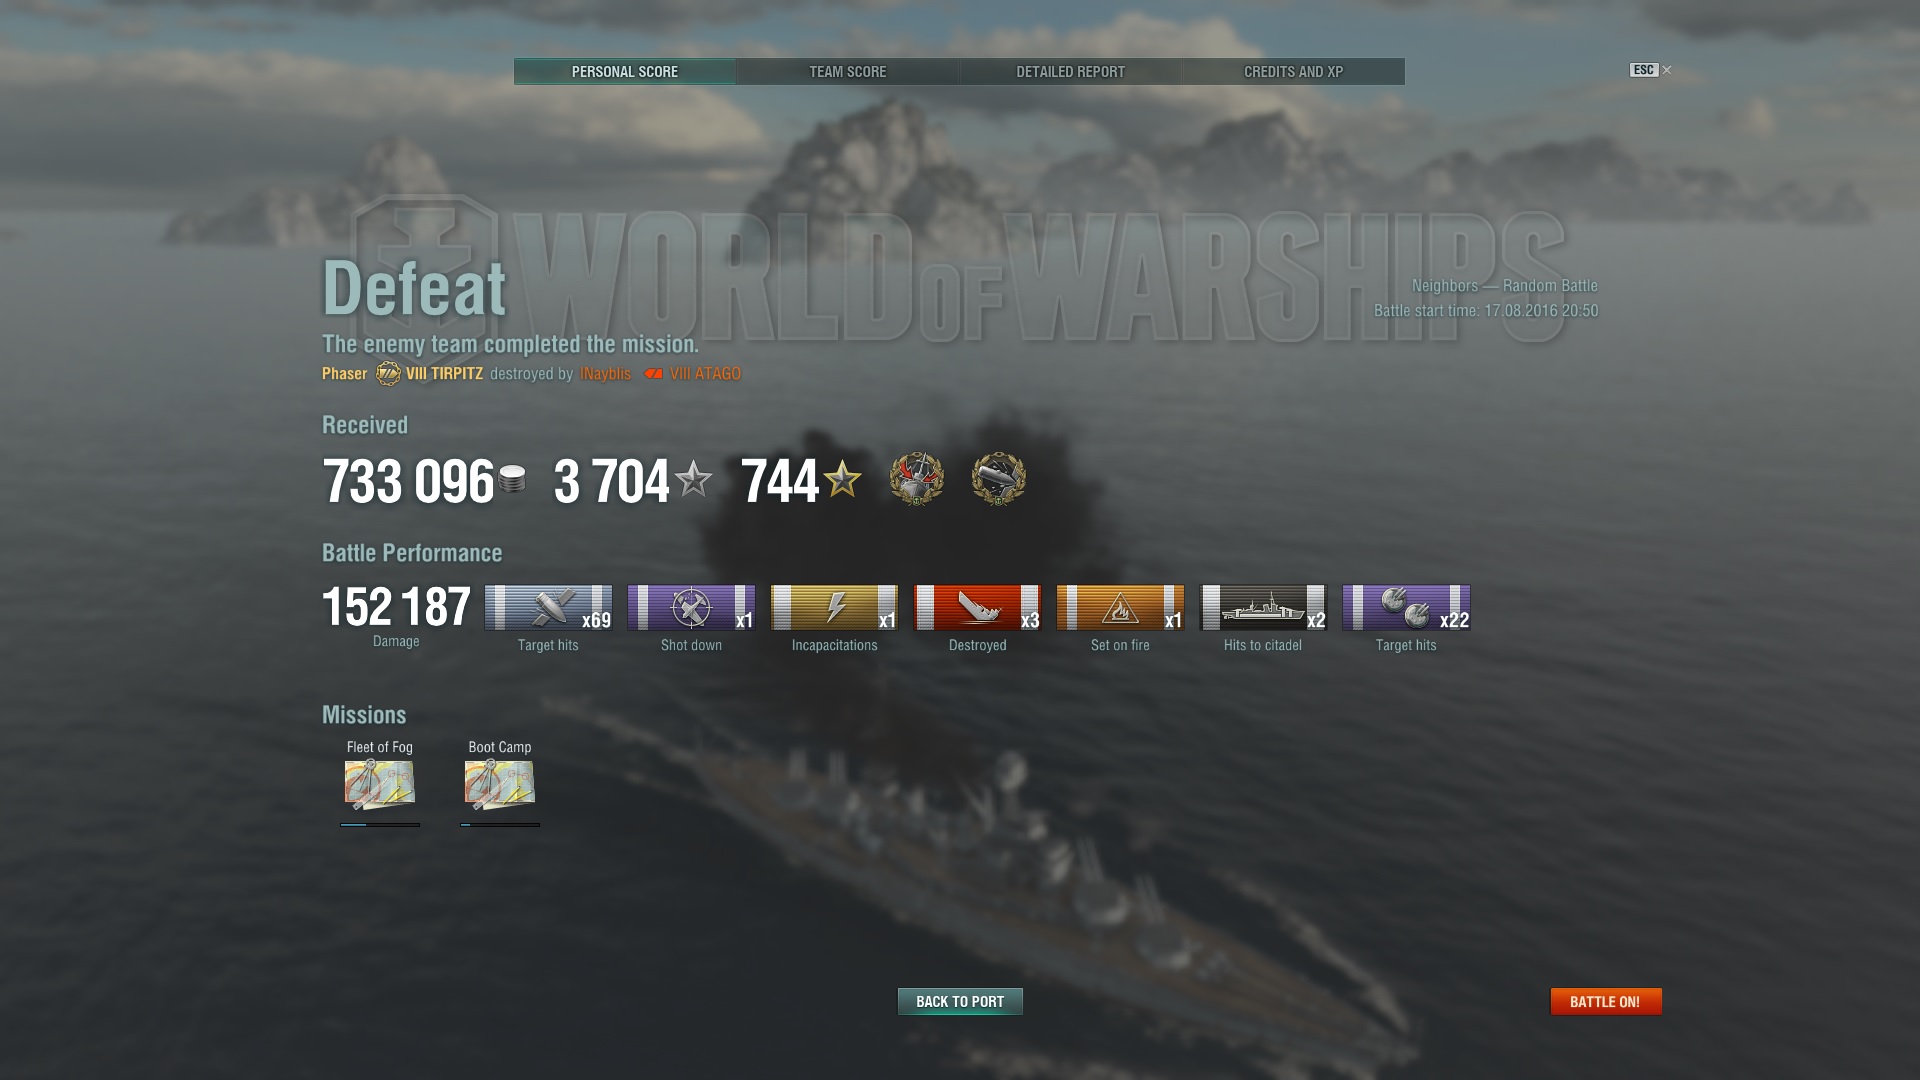Screen dimensions: 1920x1080
Task: Select the Personal Score tab
Action: coord(625,72)
